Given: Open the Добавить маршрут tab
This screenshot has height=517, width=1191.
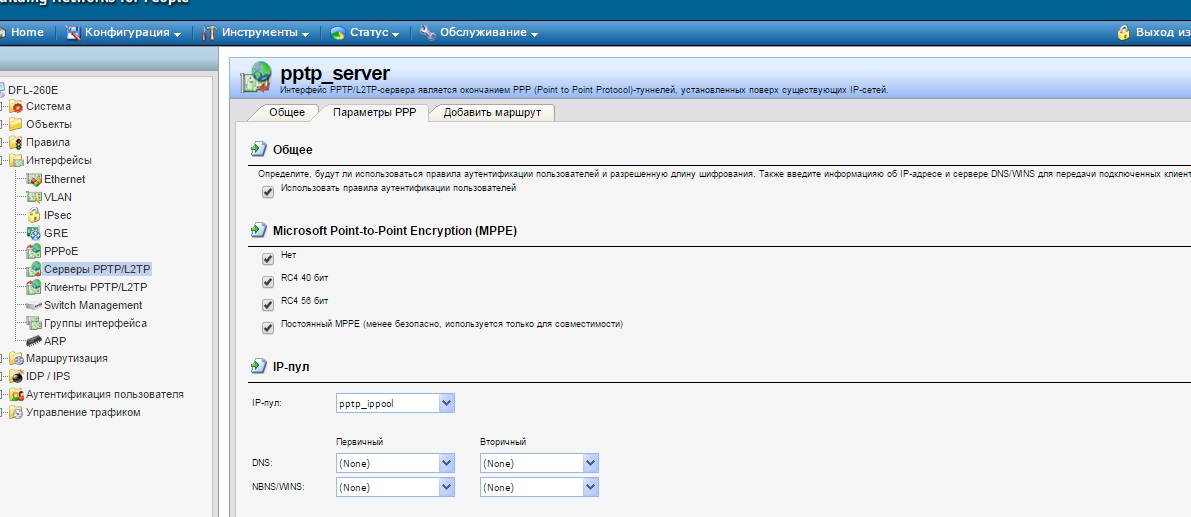Looking at the screenshot, I should tap(492, 112).
